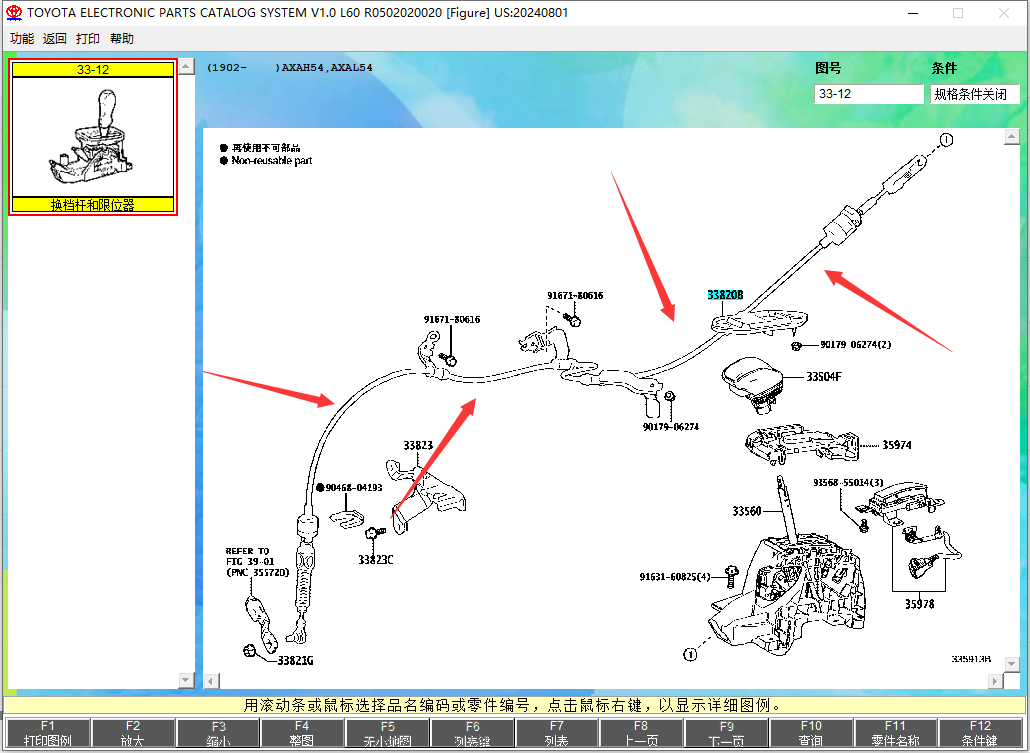The image size is (1030, 753).
Task: Click the F5 no-thumbnail button
Action: point(388,733)
